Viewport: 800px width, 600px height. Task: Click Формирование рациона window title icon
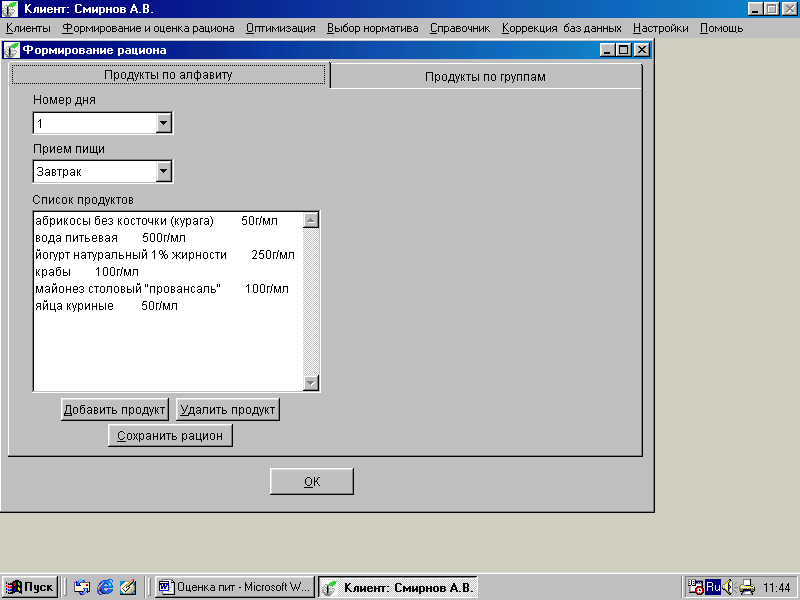point(11,50)
